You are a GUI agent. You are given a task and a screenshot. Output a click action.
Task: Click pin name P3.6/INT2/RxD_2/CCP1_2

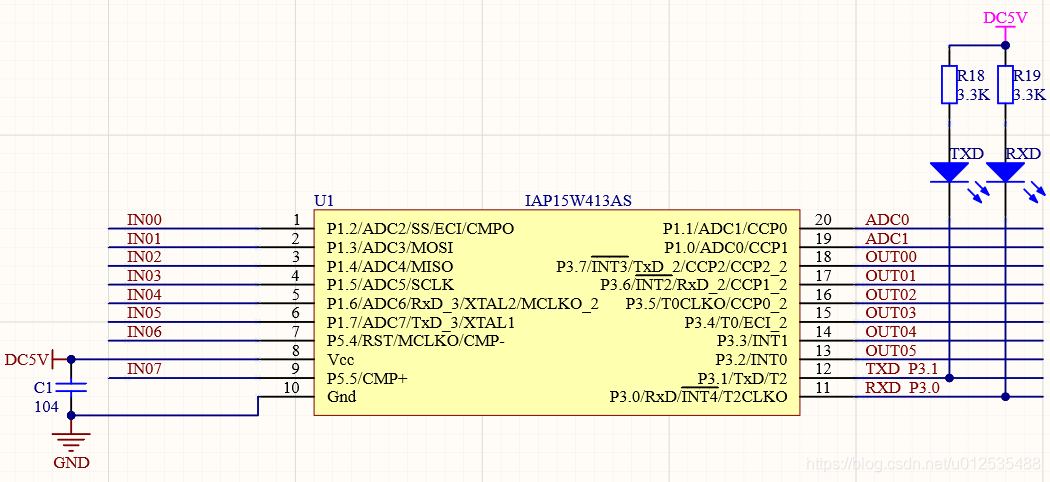pos(694,285)
